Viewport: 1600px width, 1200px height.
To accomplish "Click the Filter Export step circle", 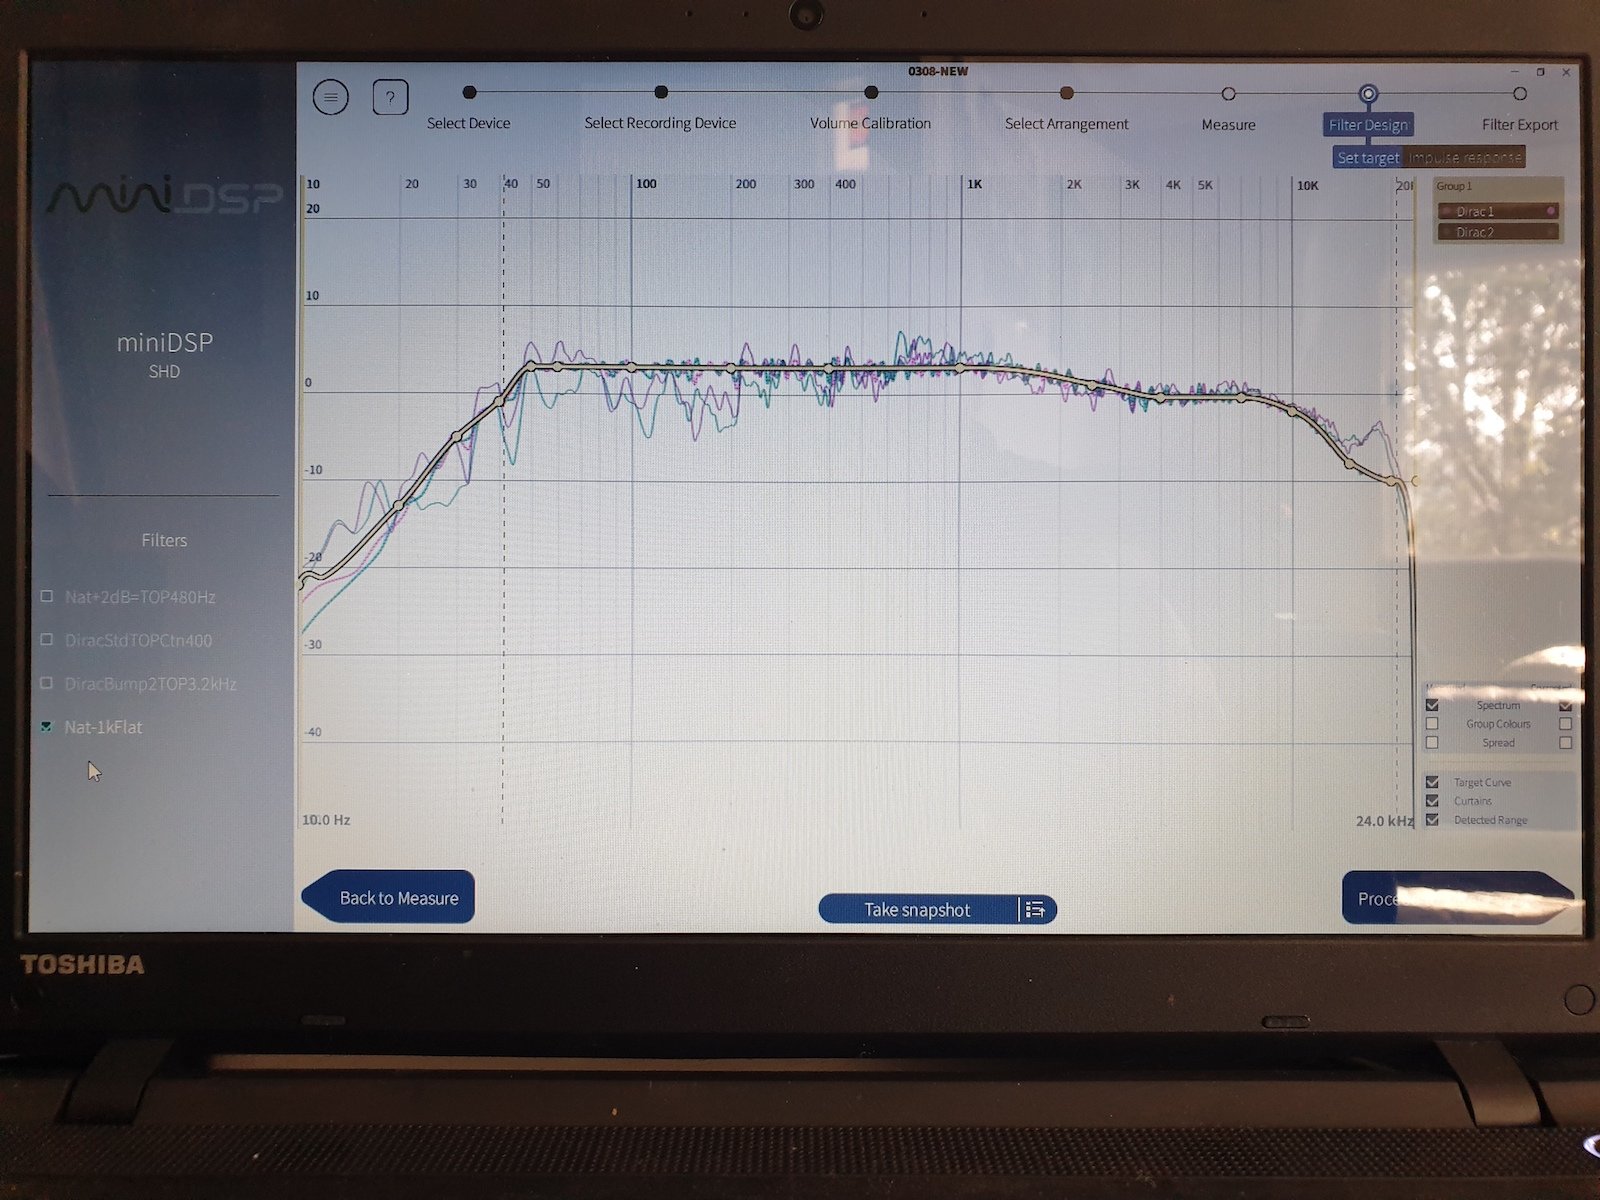I will [1519, 94].
